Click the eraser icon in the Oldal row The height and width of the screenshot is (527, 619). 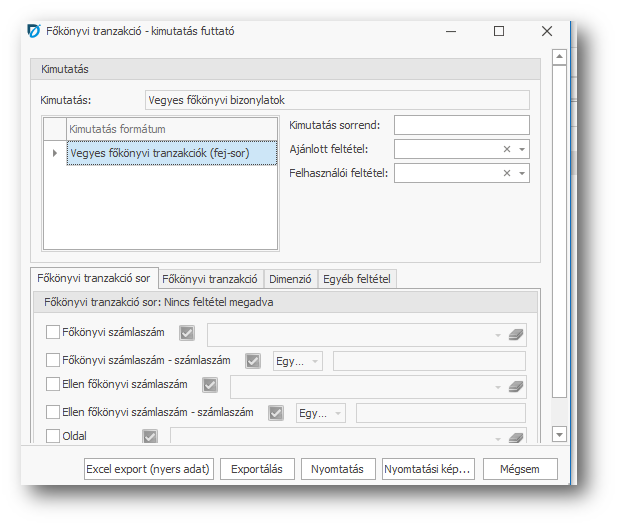(516, 437)
